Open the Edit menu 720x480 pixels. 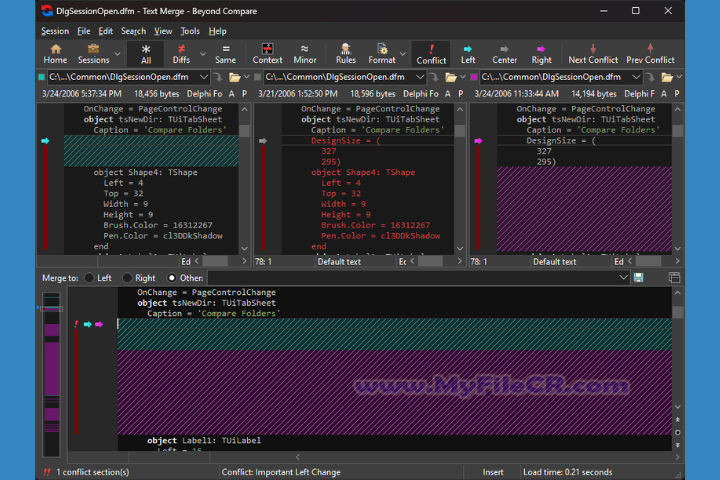click(106, 31)
